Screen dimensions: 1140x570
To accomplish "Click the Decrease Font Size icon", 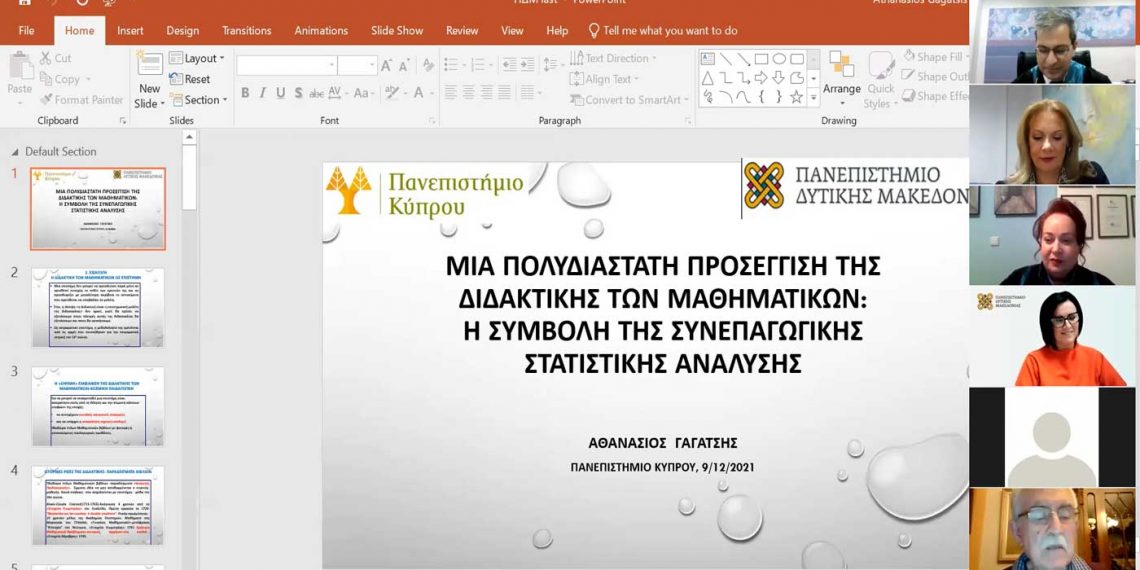I will tap(404, 65).
